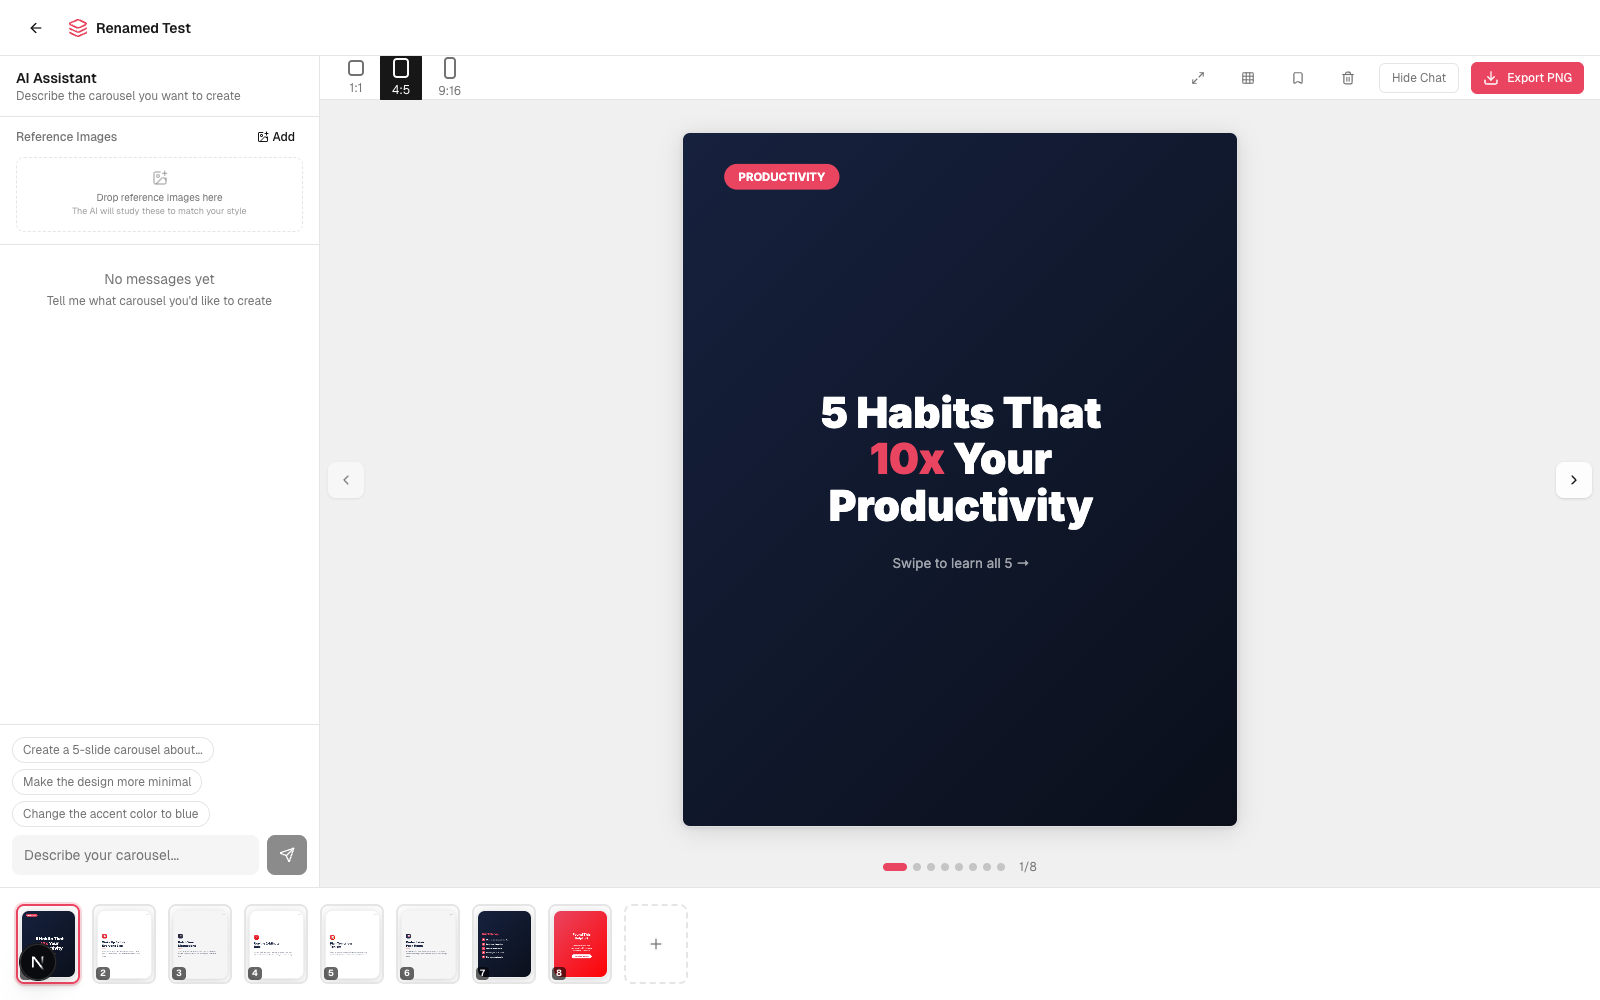
Task: Export carousel as PNG
Action: (x=1527, y=78)
